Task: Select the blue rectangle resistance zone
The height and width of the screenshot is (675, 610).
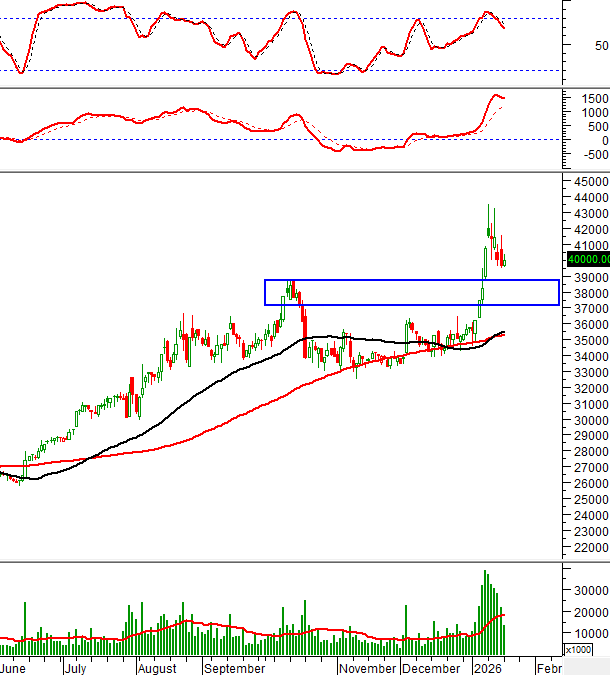Action: click(x=411, y=281)
